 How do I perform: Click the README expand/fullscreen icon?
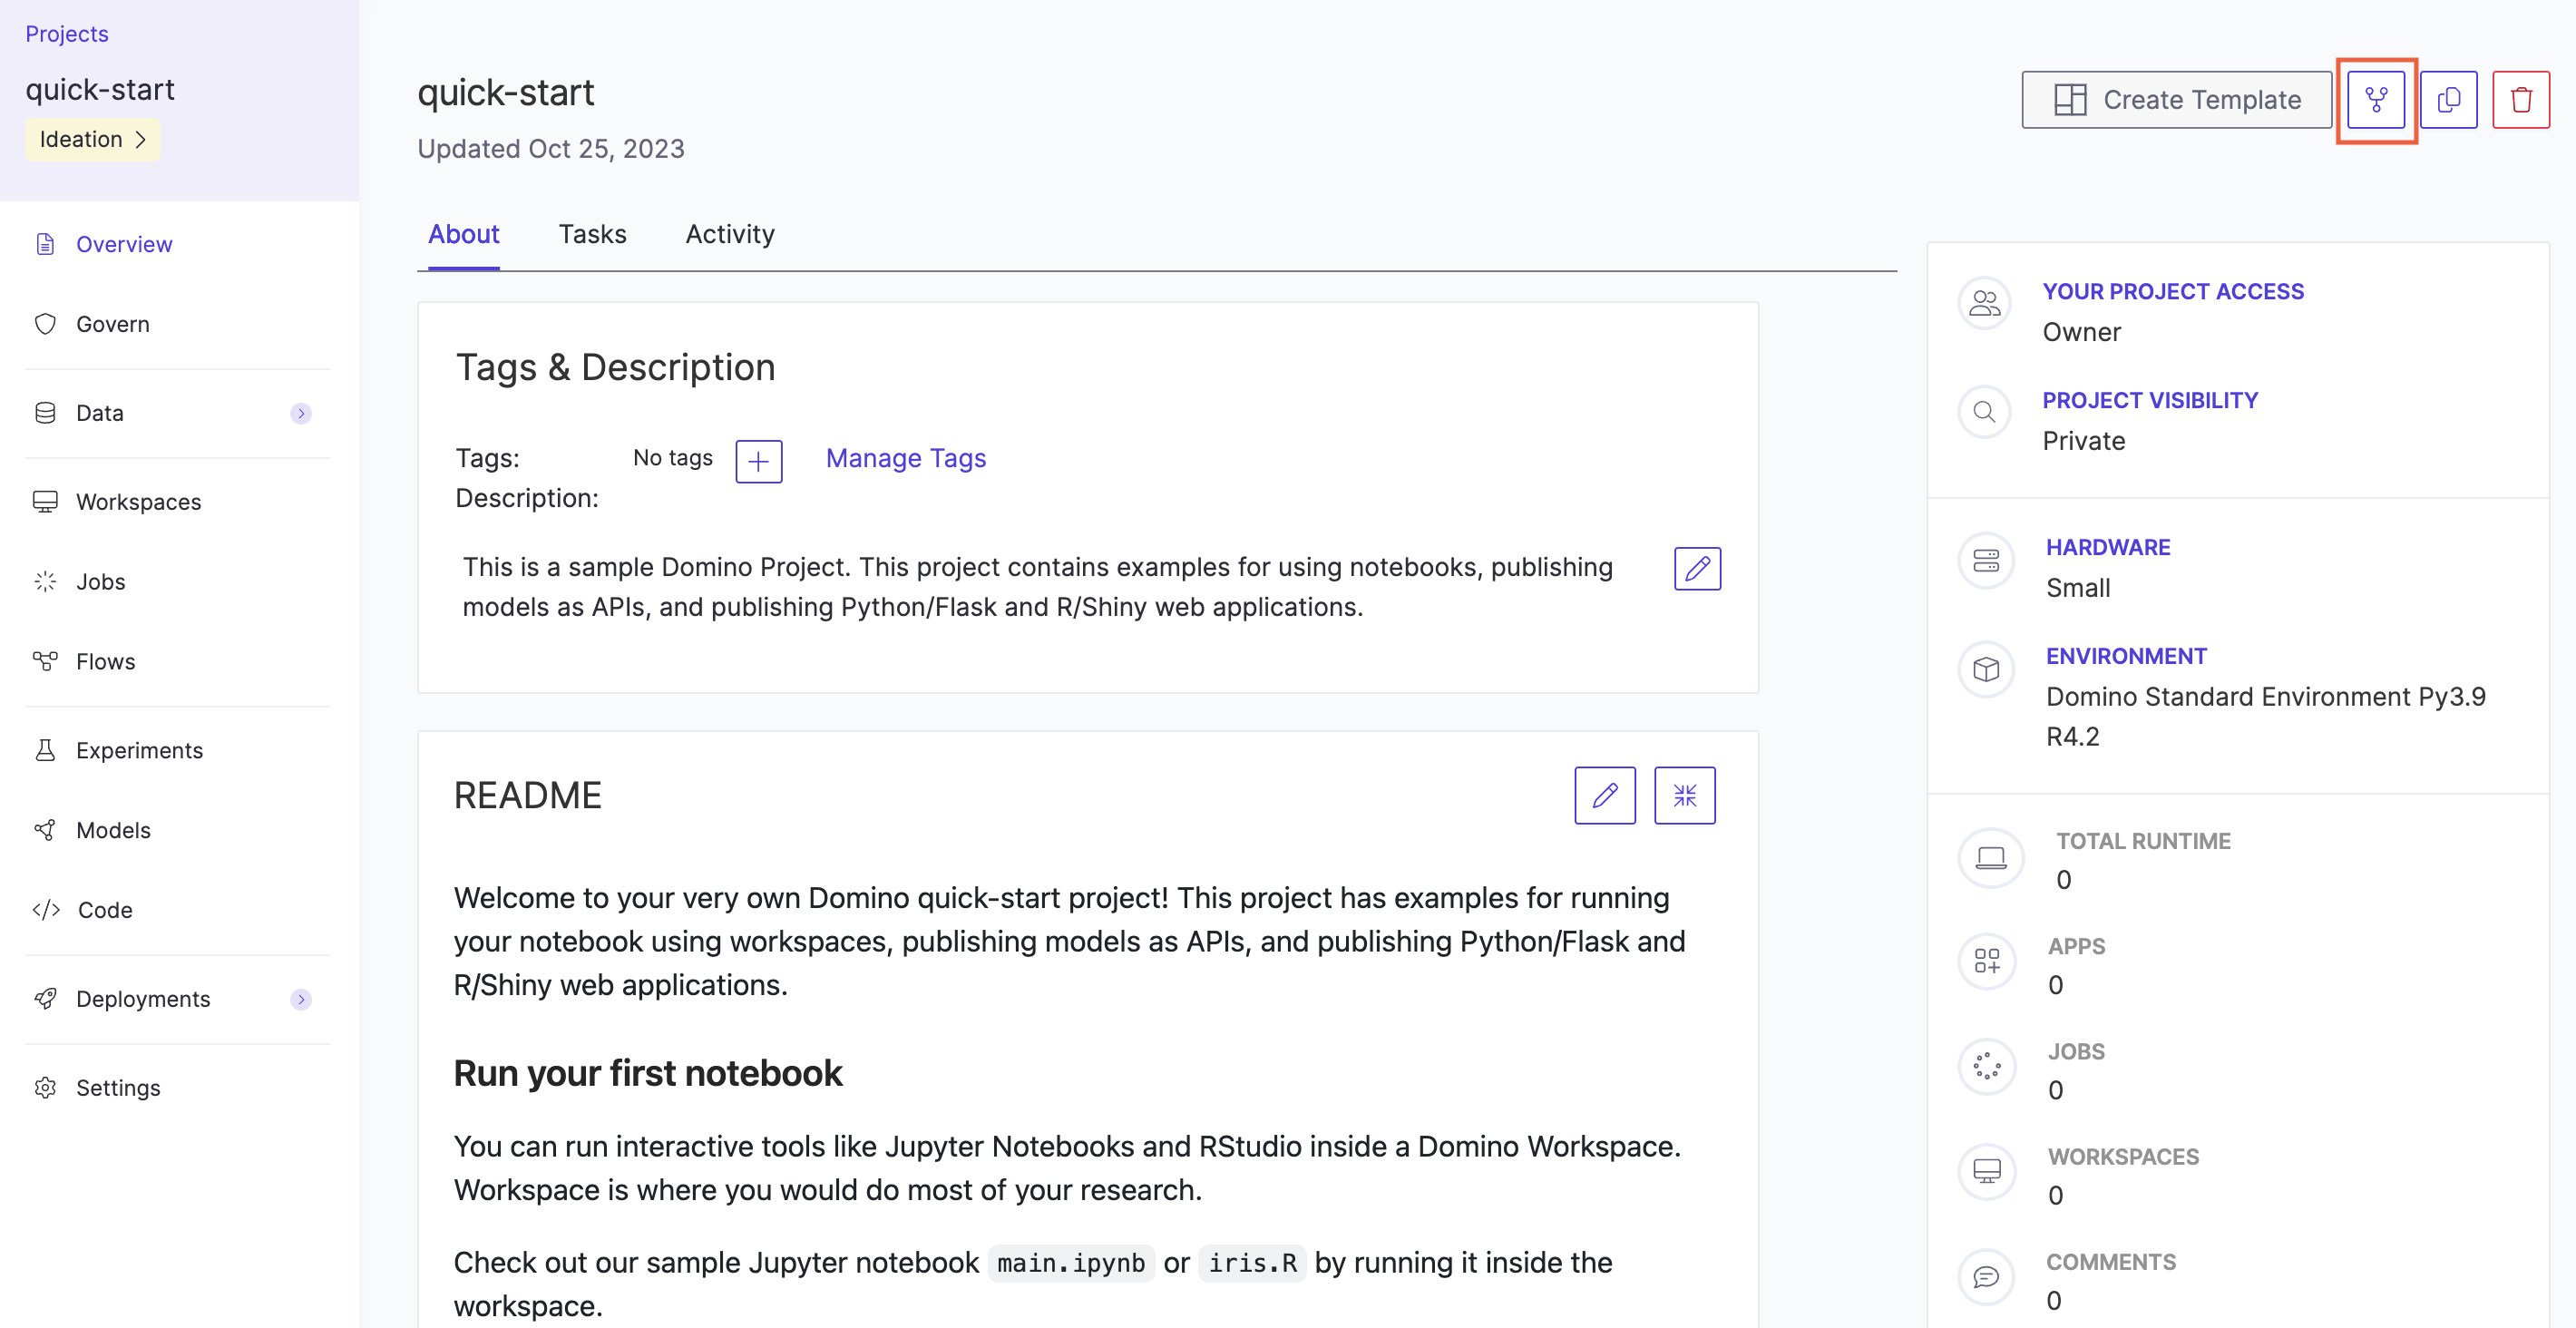(x=1685, y=793)
